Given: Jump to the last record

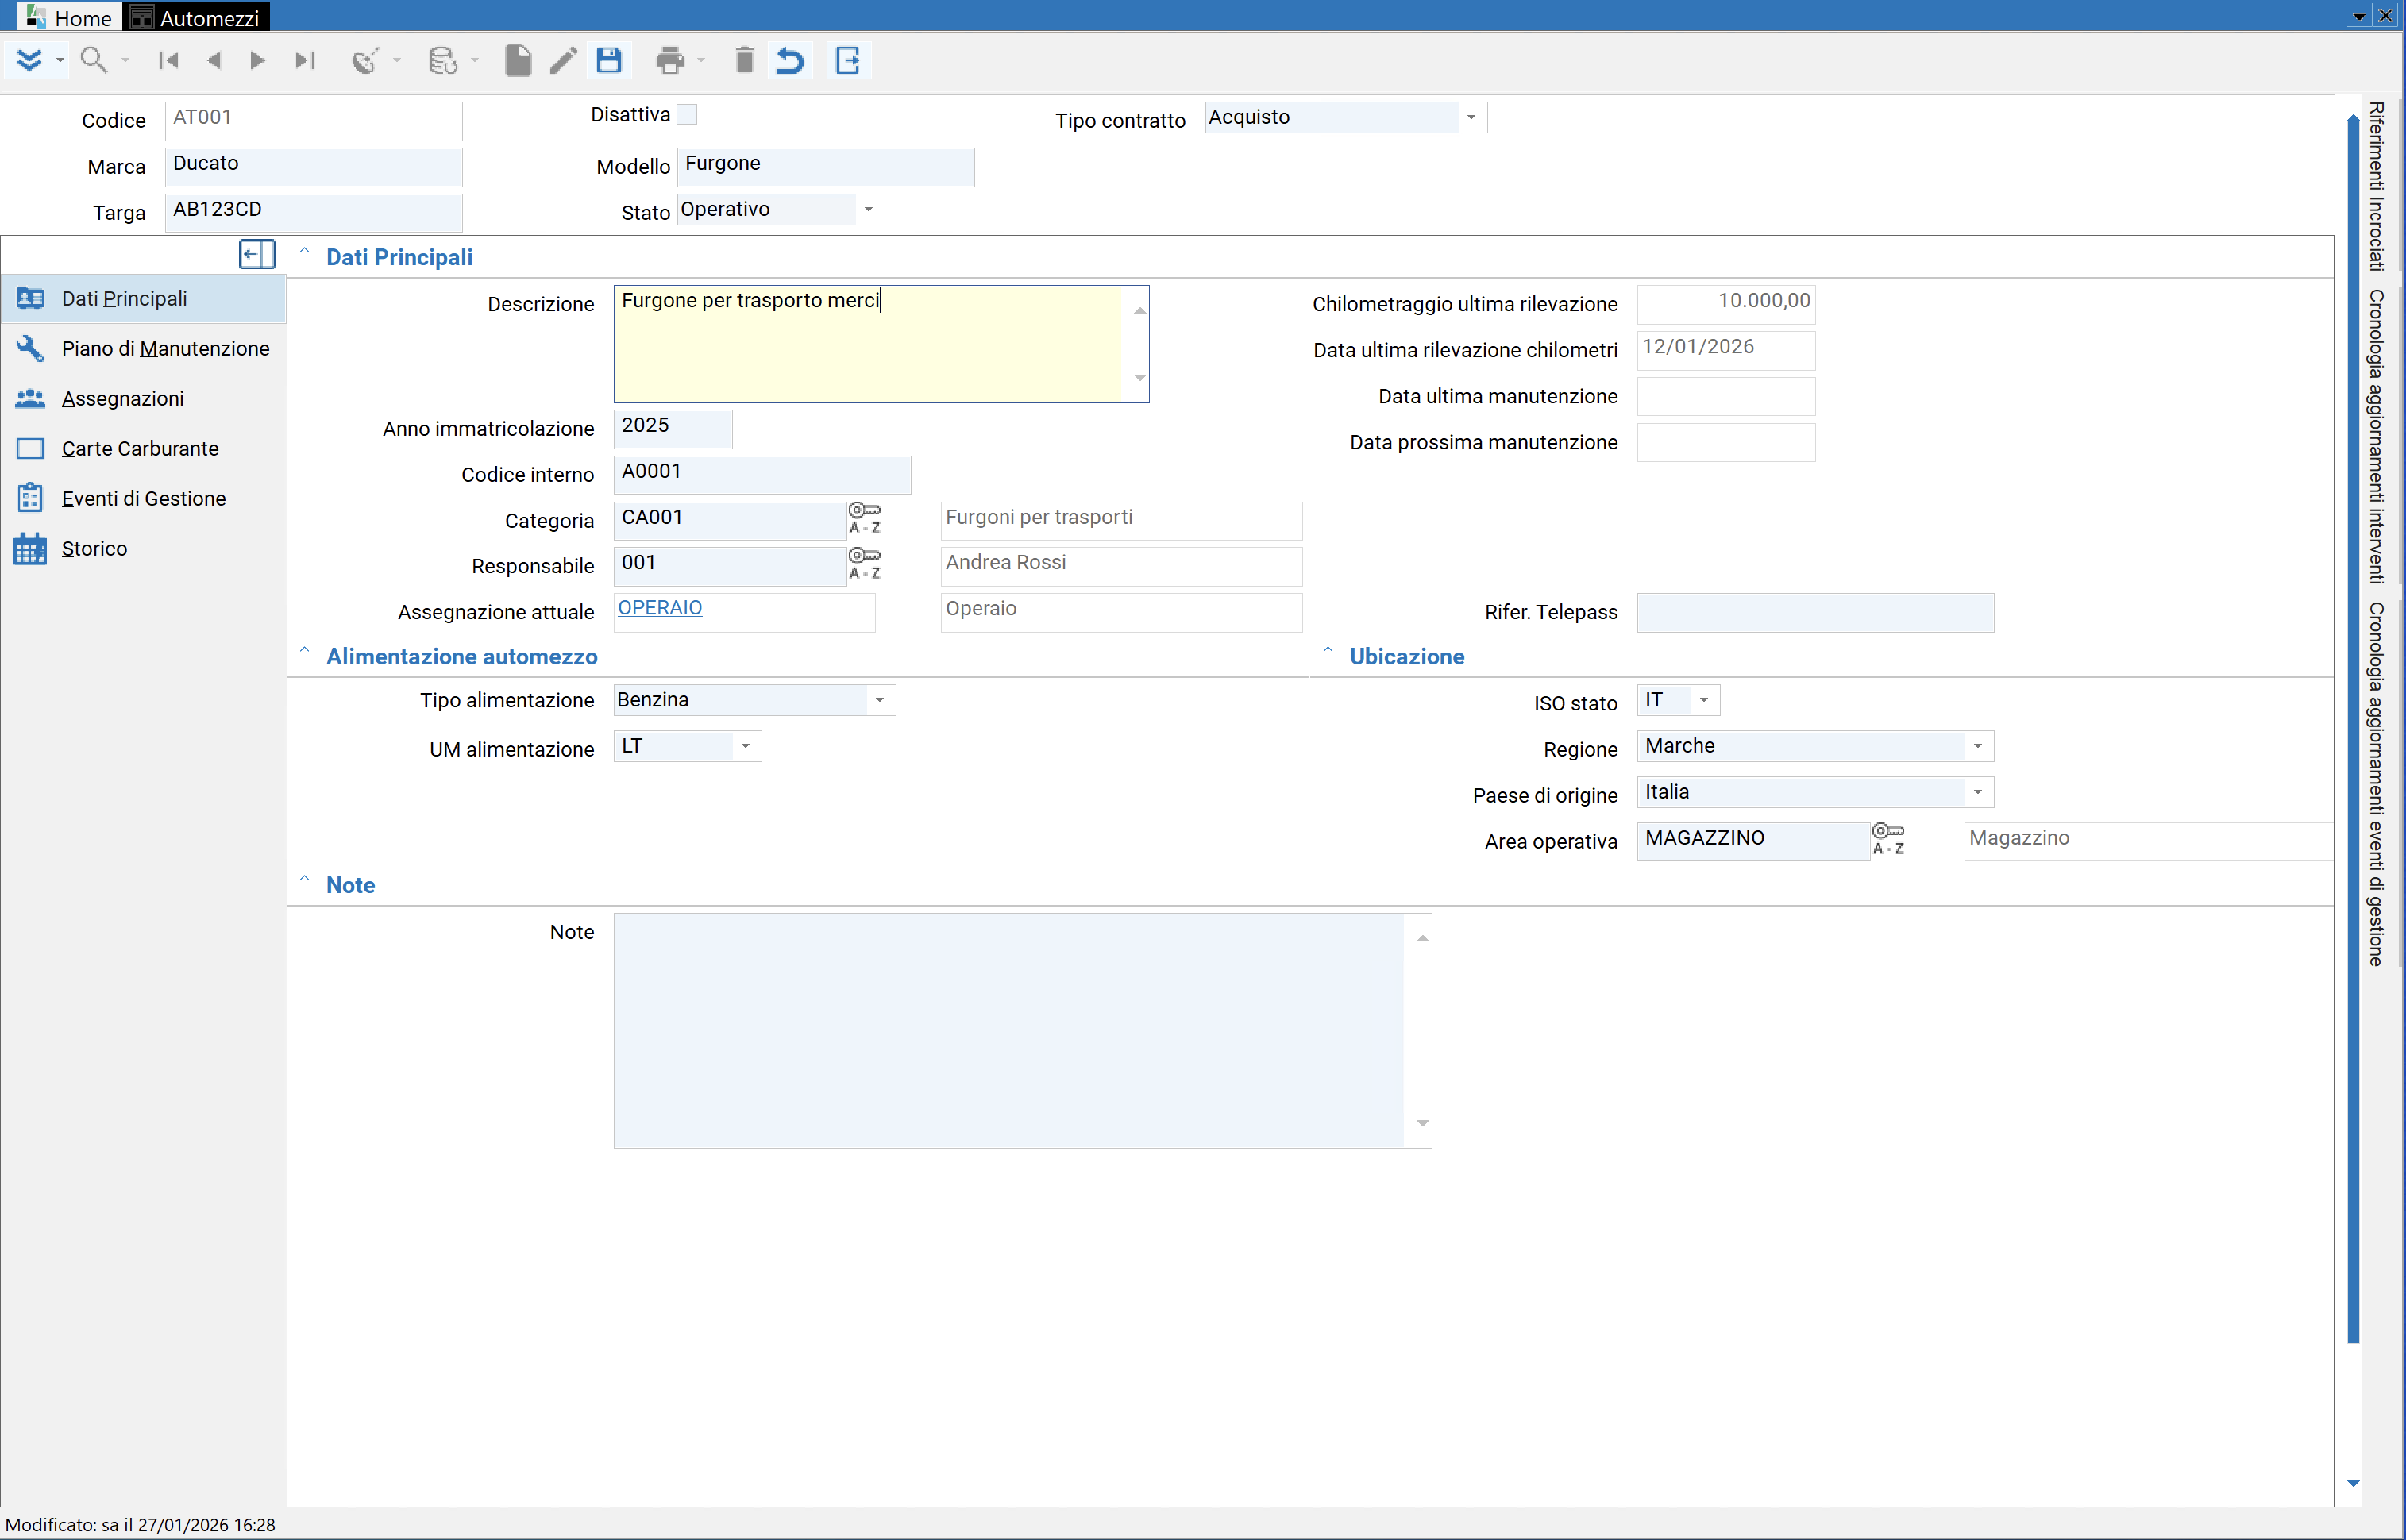Looking at the screenshot, I should click(x=304, y=60).
